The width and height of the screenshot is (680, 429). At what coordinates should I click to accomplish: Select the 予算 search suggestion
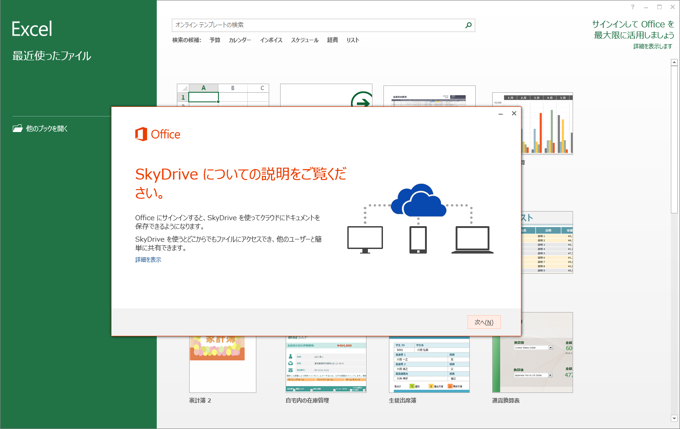point(215,40)
